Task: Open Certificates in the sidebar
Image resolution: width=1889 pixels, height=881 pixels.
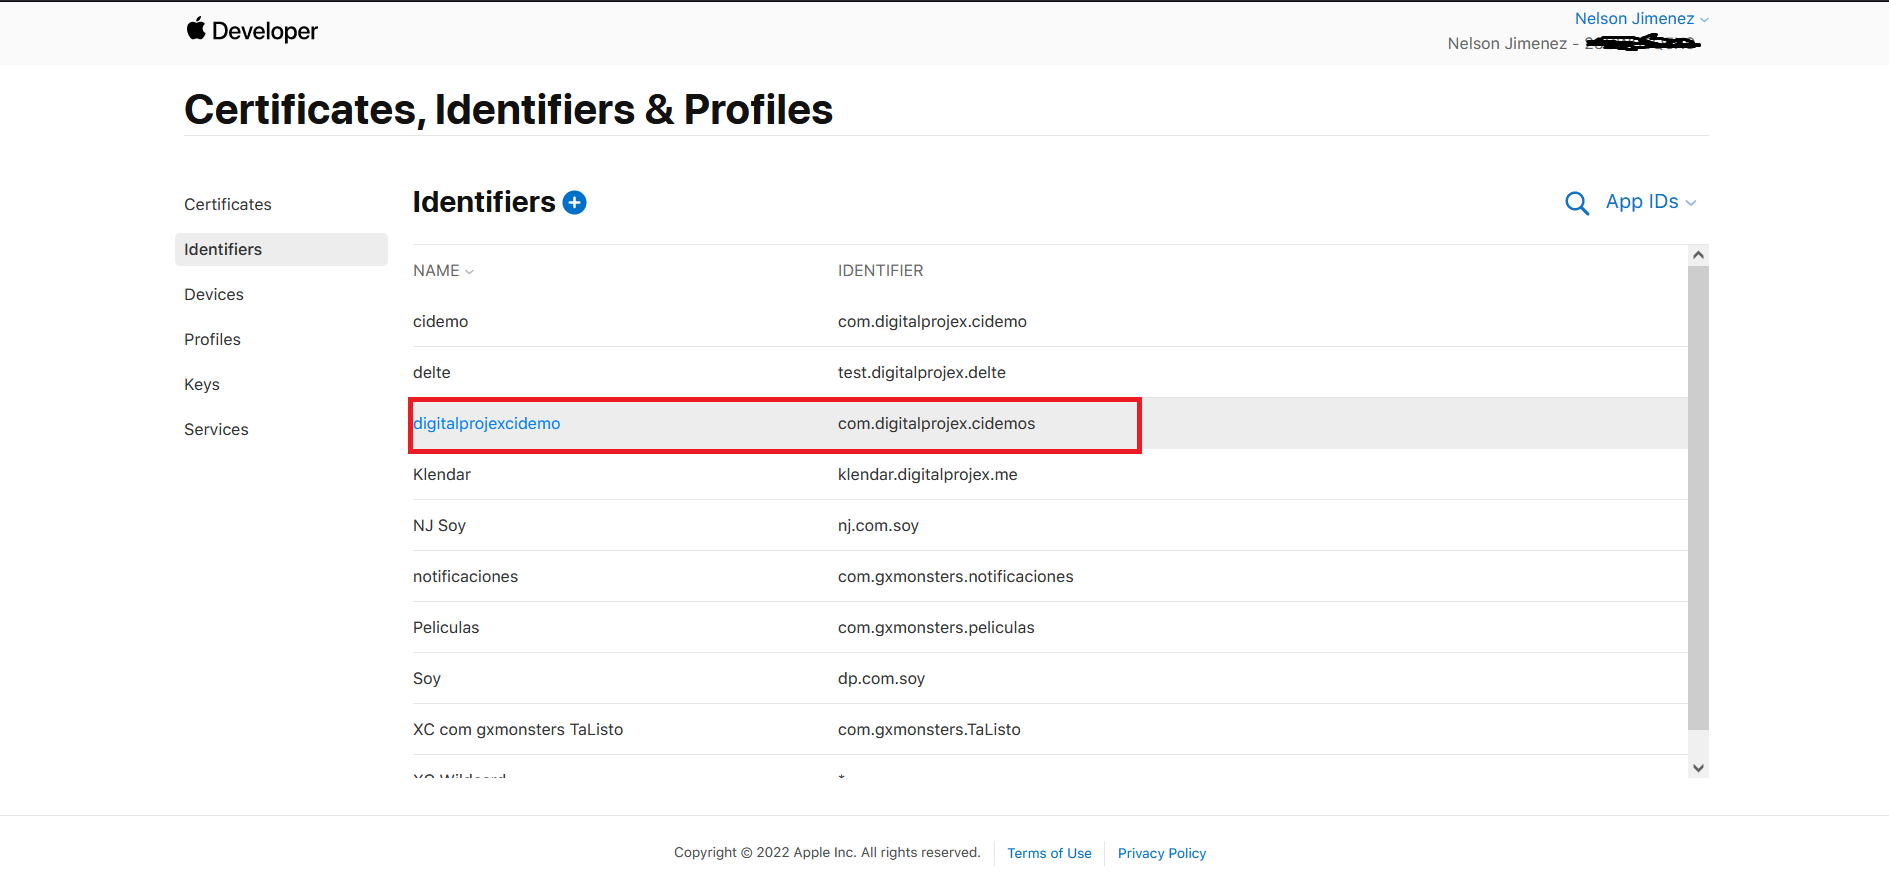Action: coord(228,204)
